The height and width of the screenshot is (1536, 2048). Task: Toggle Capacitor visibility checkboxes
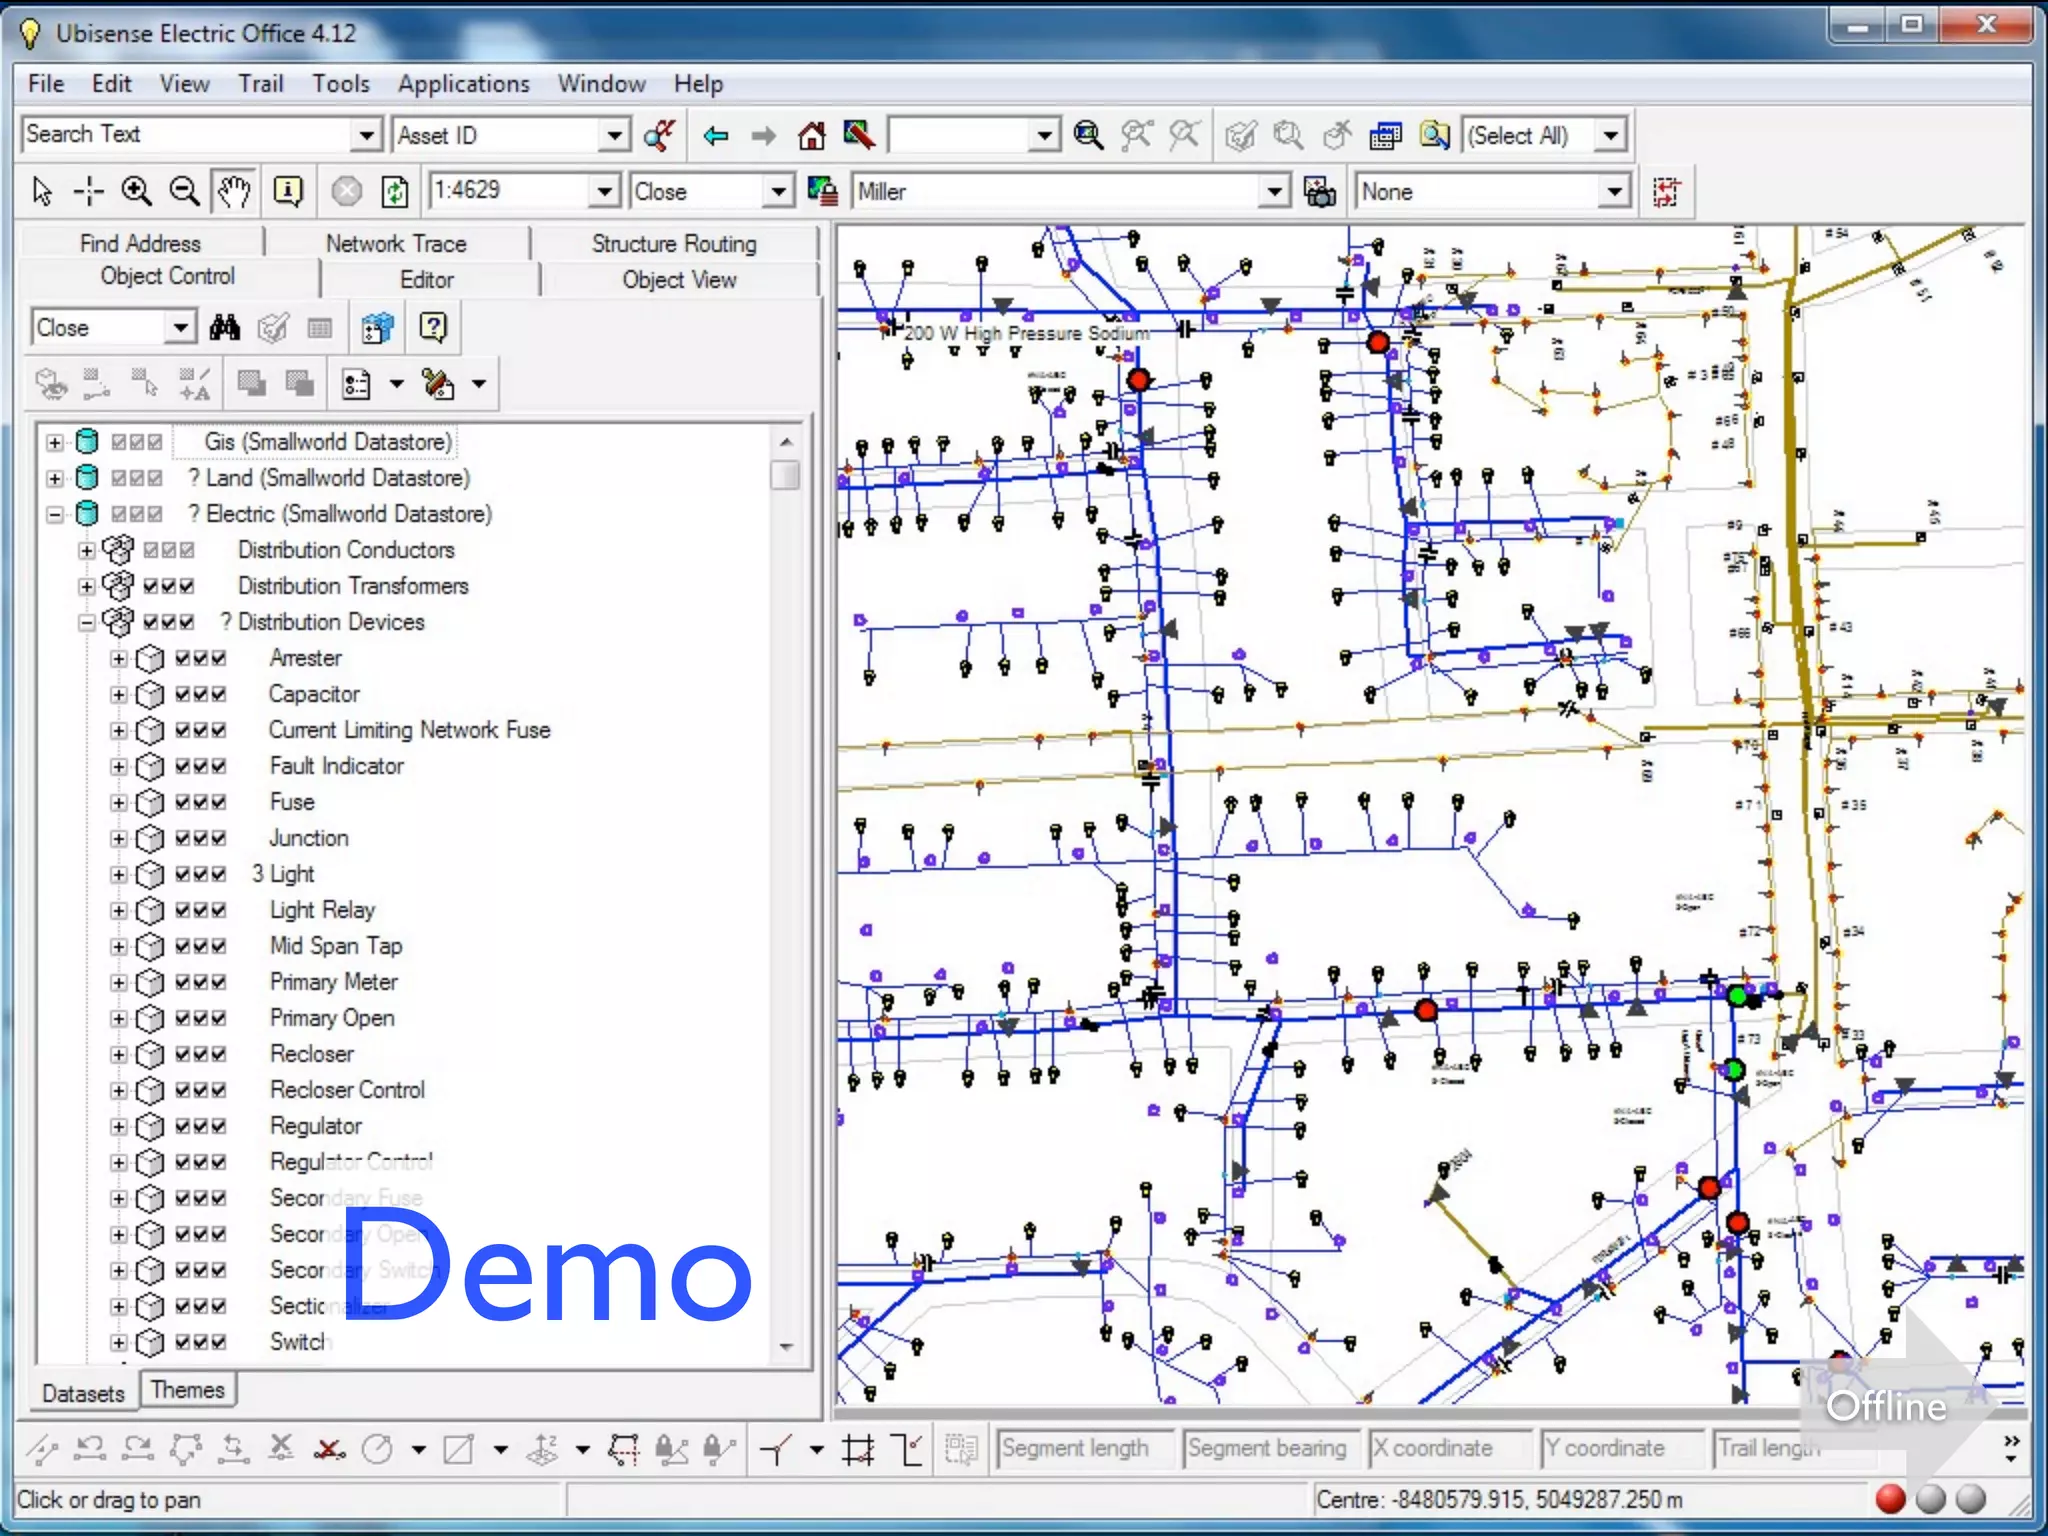(201, 694)
